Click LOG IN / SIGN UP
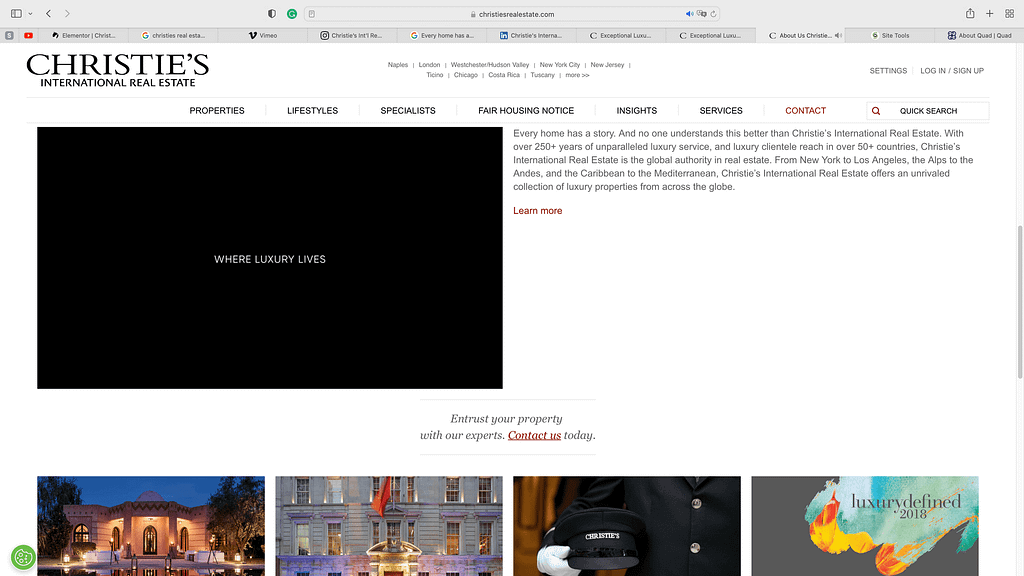 coord(952,71)
